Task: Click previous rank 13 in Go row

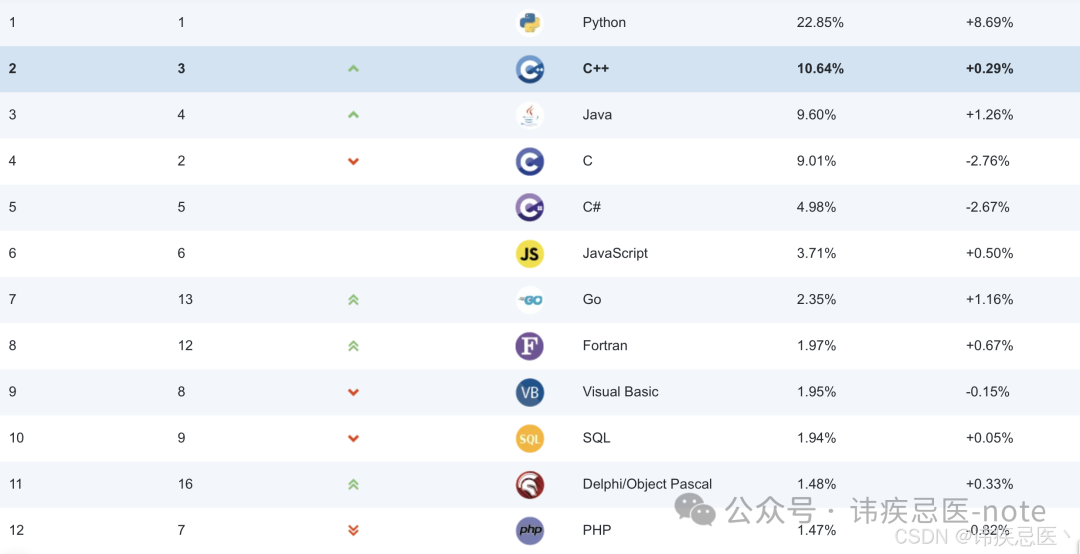Action: click(x=185, y=300)
